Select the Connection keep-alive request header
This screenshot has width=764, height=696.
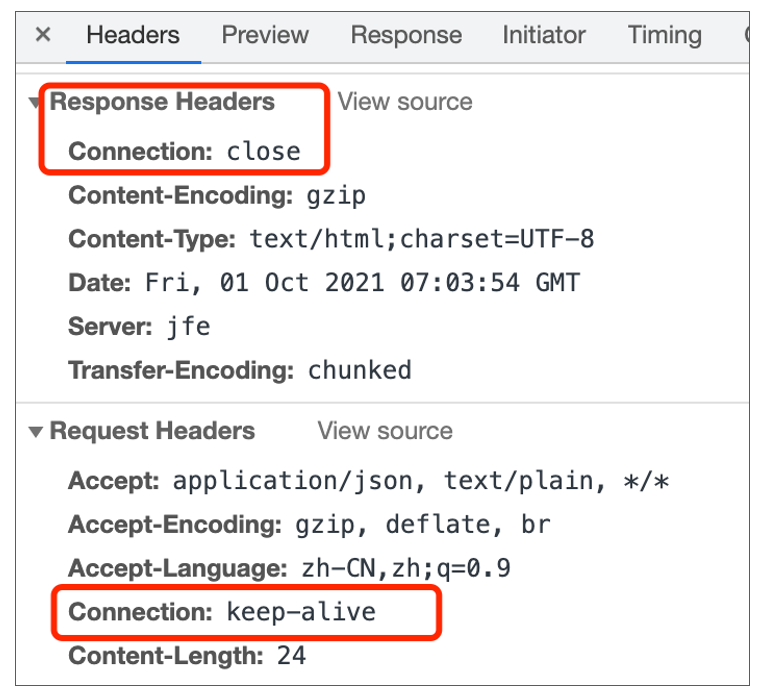(x=222, y=611)
